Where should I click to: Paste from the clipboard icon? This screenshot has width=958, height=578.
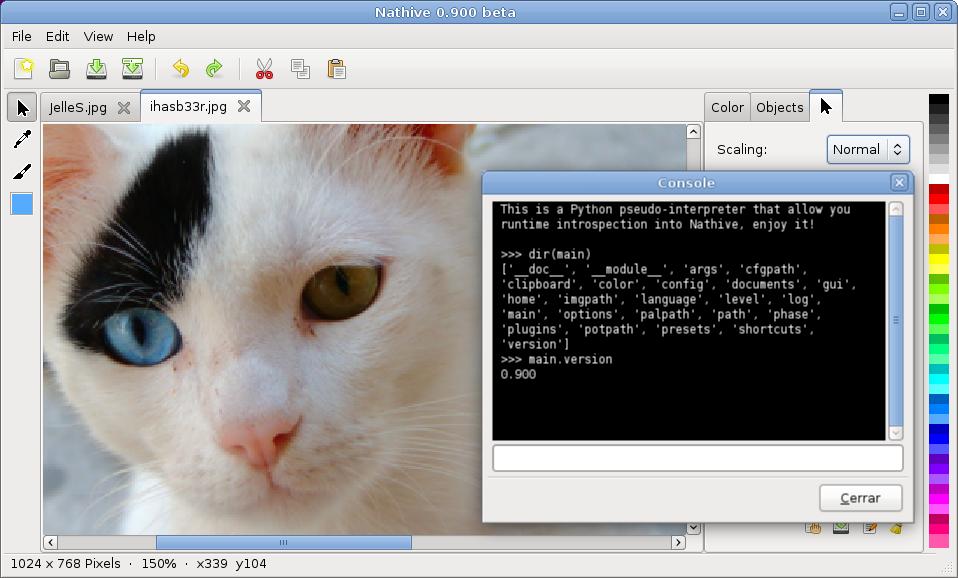[336, 68]
